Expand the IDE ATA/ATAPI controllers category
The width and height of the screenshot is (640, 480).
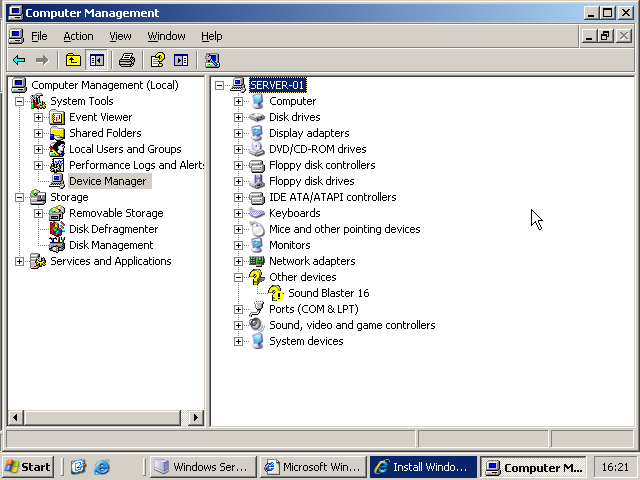click(x=239, y=198)
